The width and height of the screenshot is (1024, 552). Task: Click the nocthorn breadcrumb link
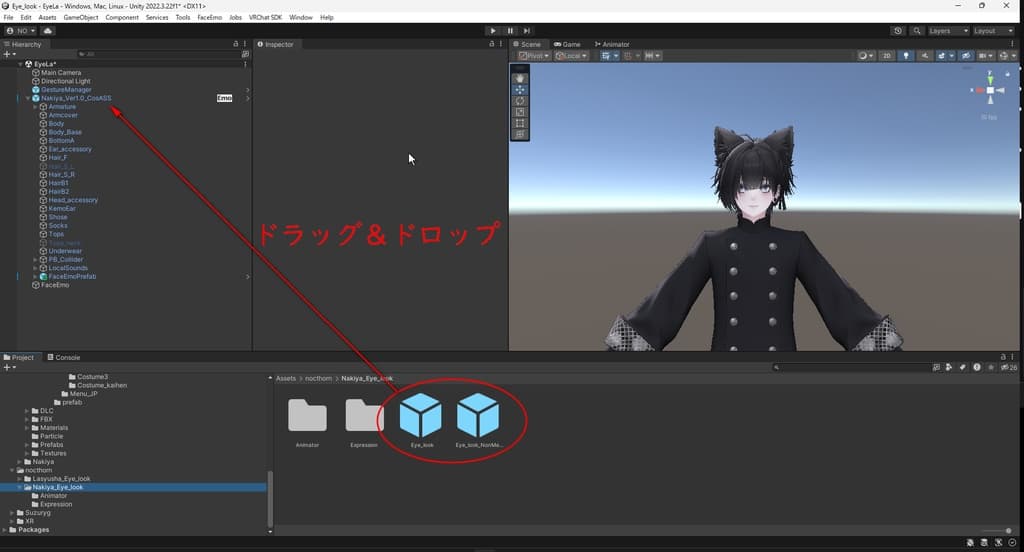click(x=318, y=378)
